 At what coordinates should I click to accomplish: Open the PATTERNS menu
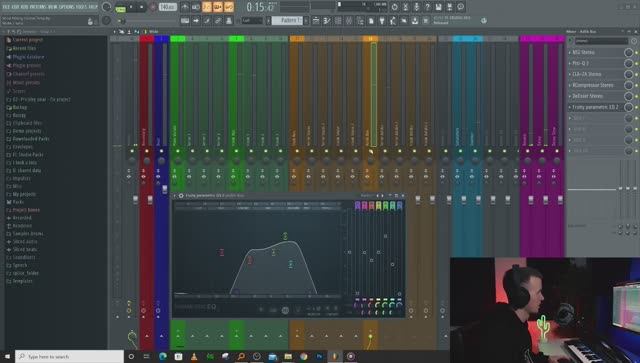coord(39,7)
